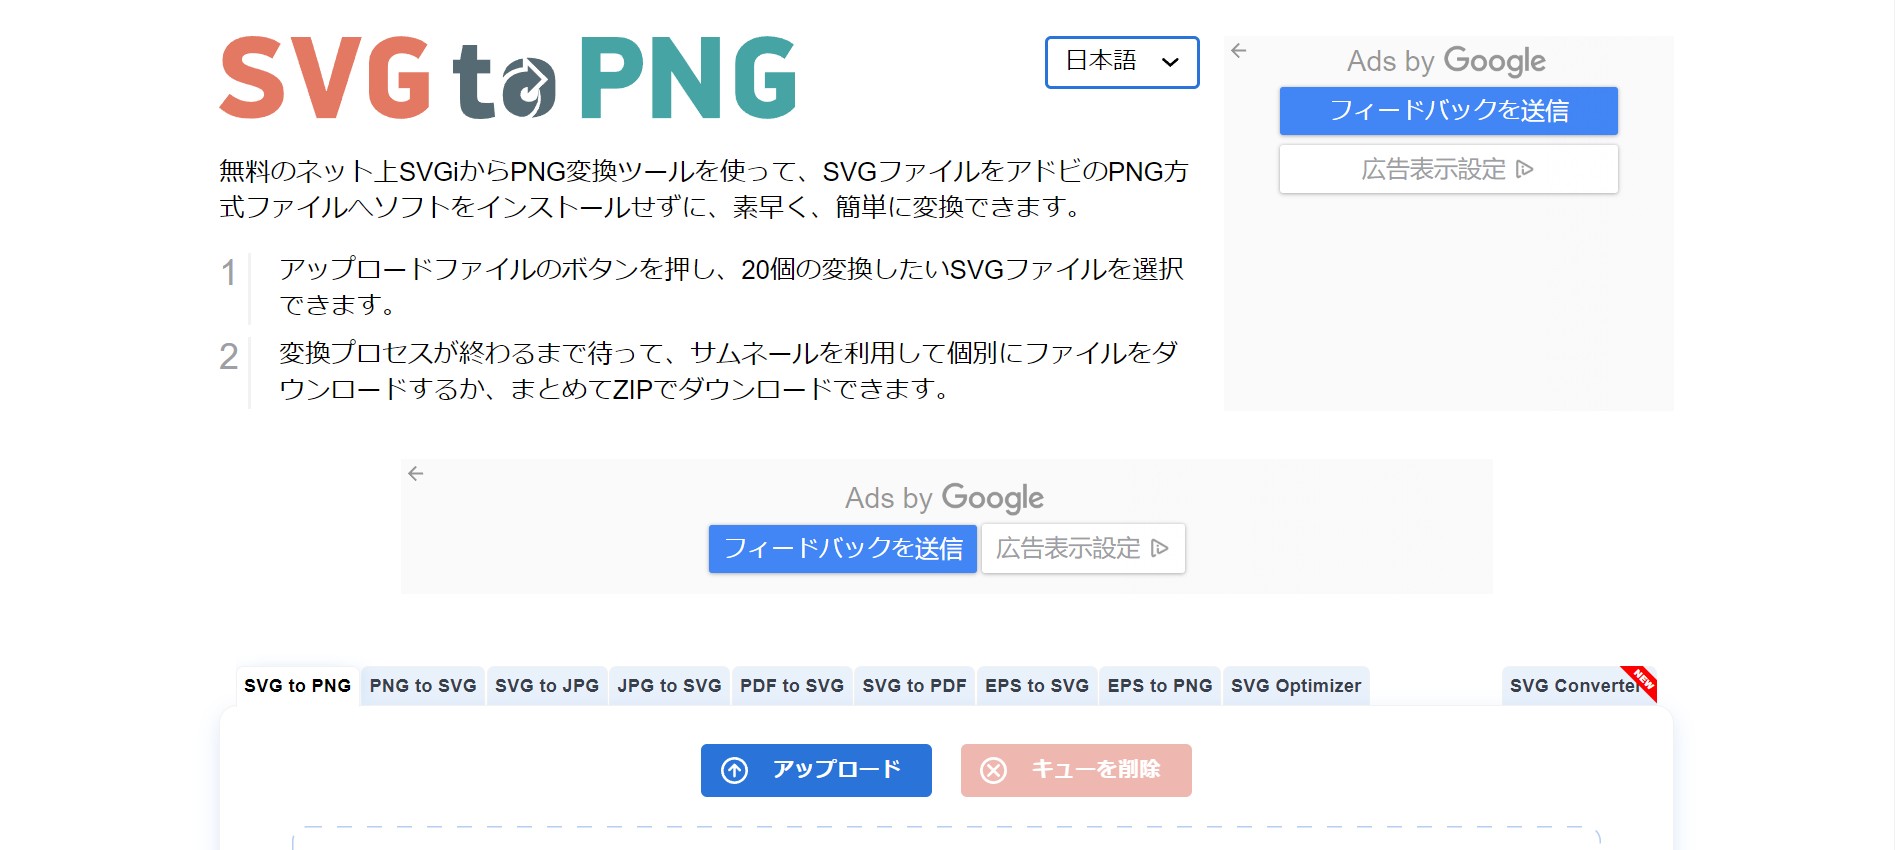Viewport: 1895px width, 850px height.
Task: Dismiss the middle ad using the back arrow
Action: tap(416, 471)
